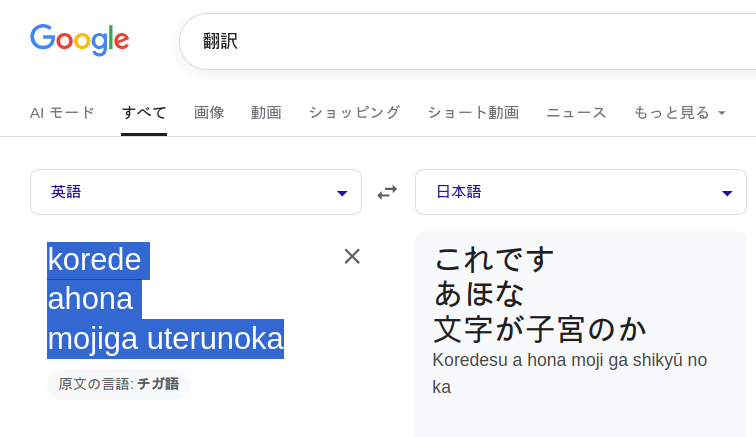Click the detected language チガ語 chip
This screenshot has height=437, width=756.
[118, 384]
